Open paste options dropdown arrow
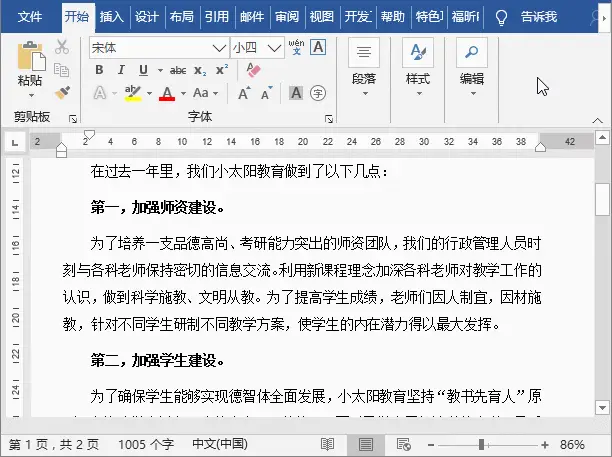612x457 pixels. [x=31, y=95]
